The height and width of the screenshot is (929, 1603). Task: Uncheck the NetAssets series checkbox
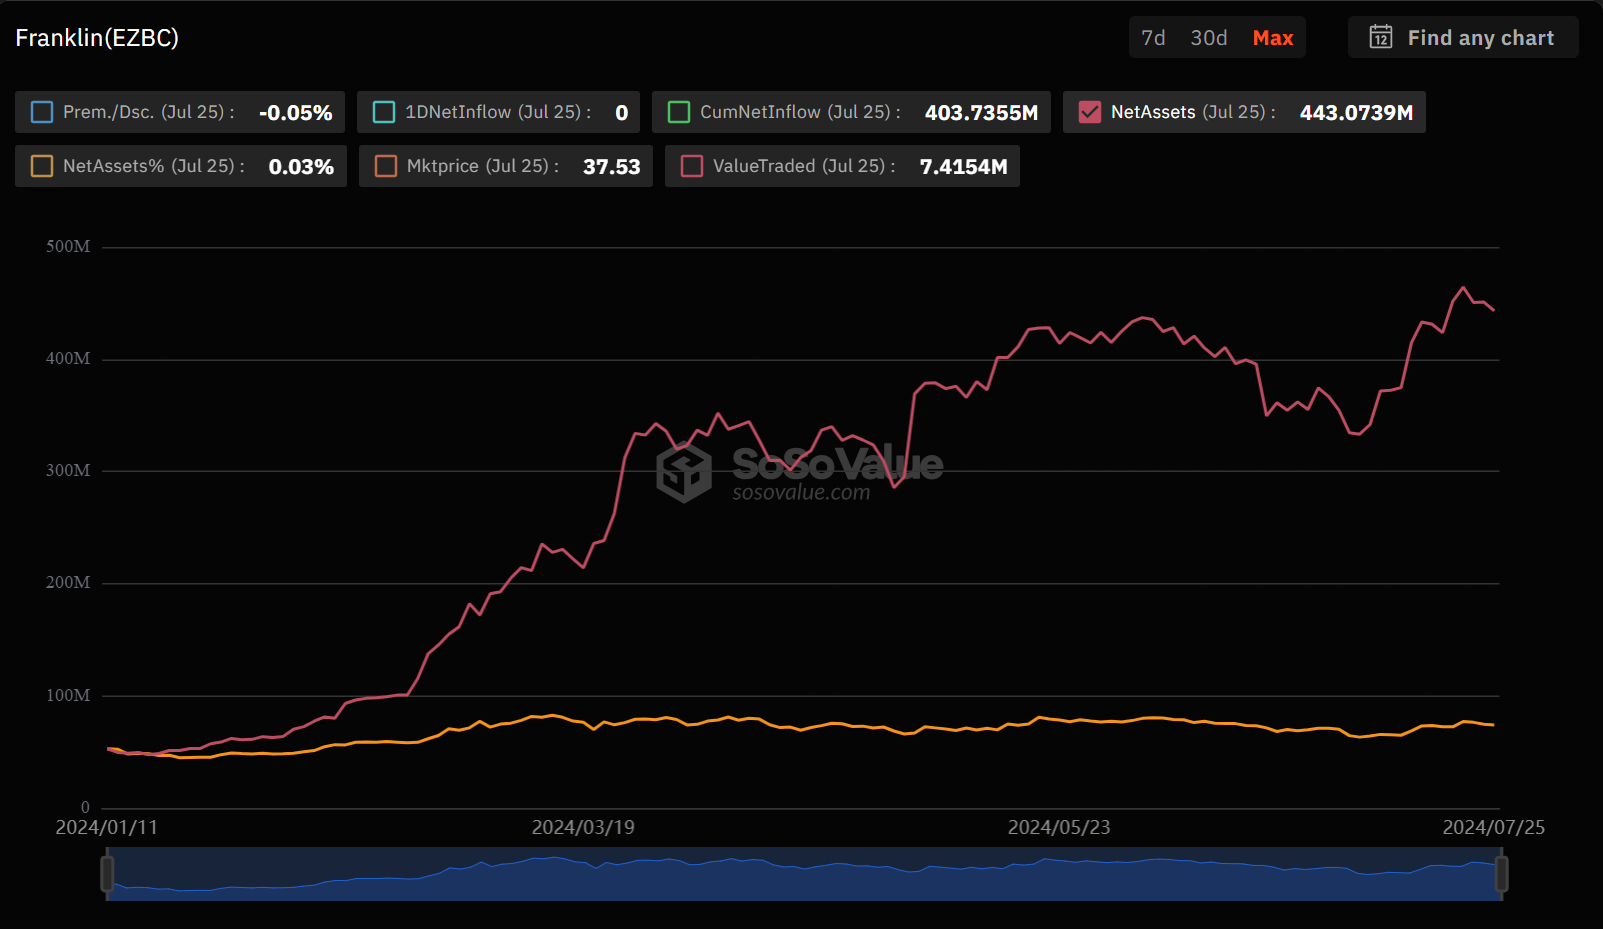pos(1090,112)
